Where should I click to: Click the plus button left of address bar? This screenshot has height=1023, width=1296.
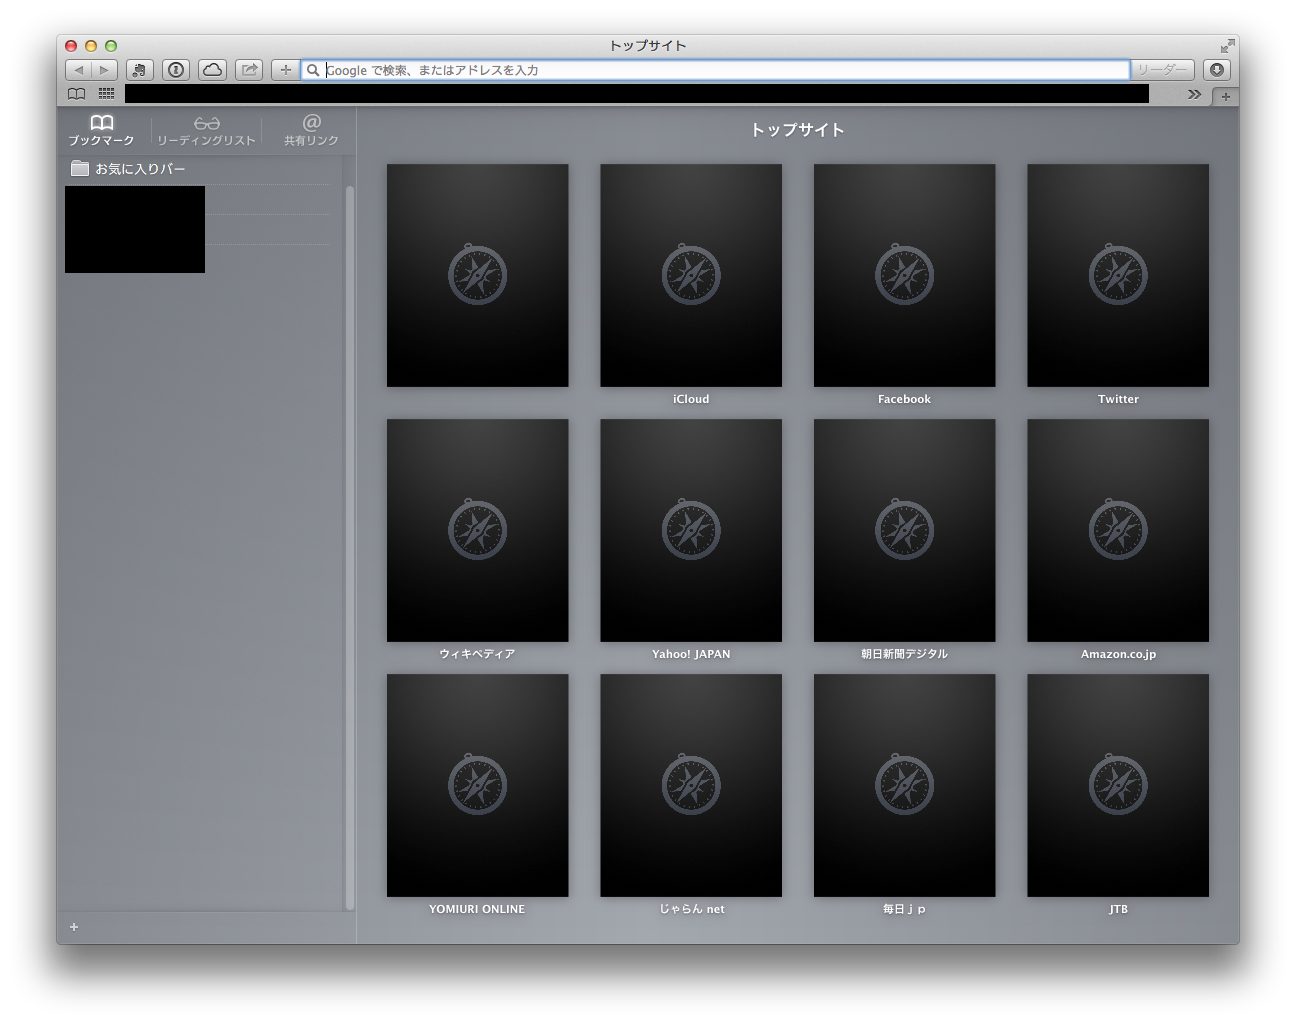285,70
